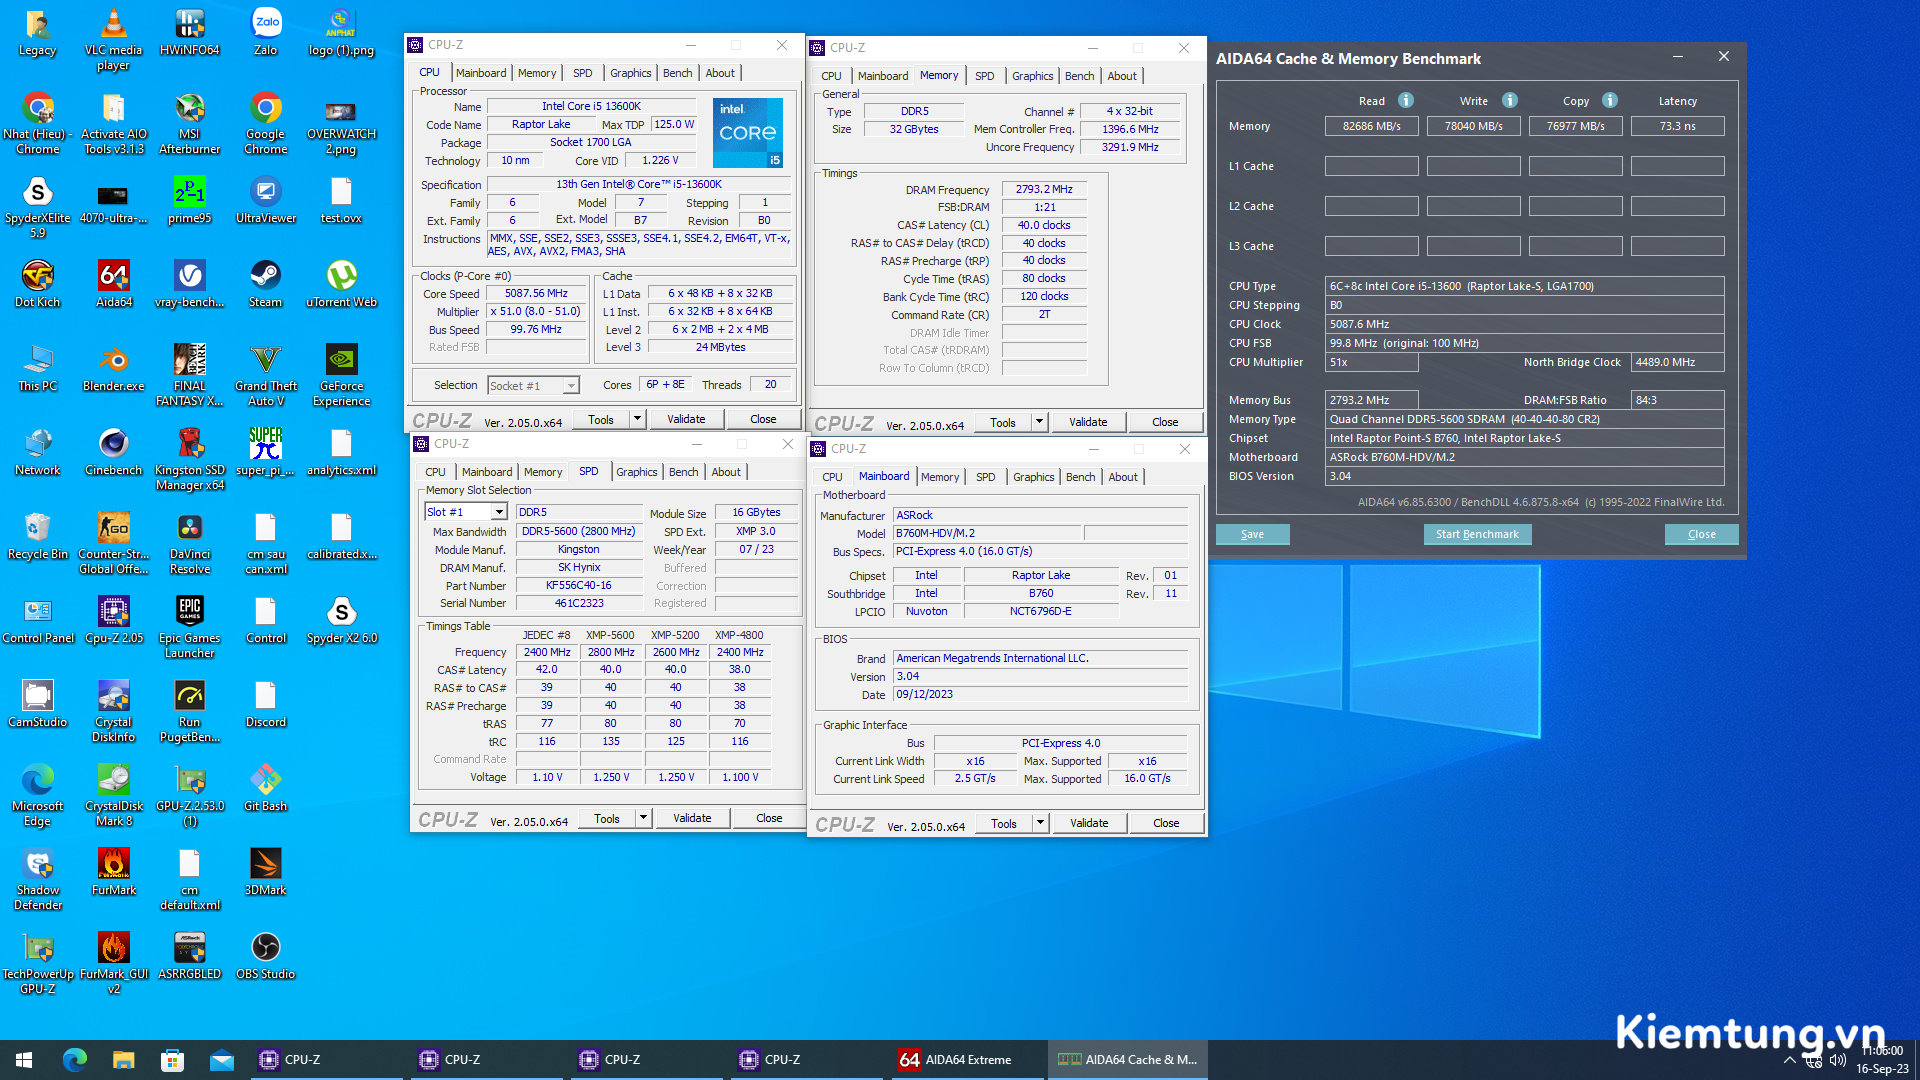The width and height of the screenshot is (1920, 1080).
Task: Open Google Chrome desktop icon
Action: (x=266, y=124)
